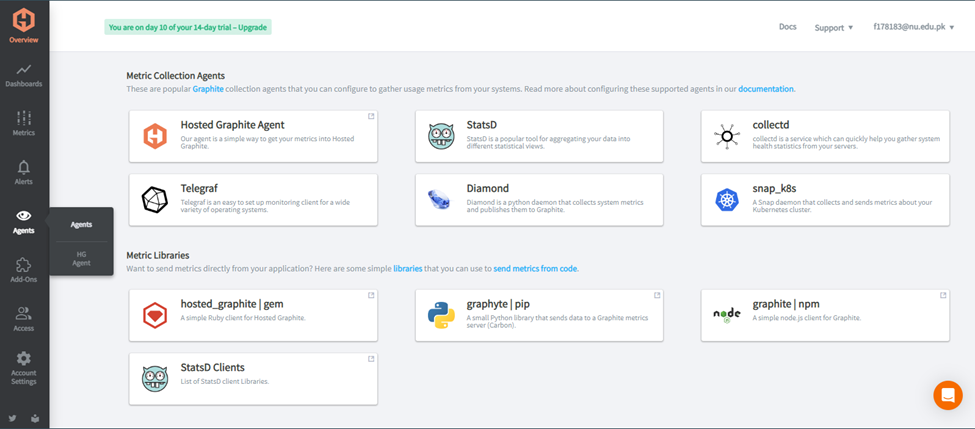
Task: Open the Alerts bell icon
Action: coord(24,167)
